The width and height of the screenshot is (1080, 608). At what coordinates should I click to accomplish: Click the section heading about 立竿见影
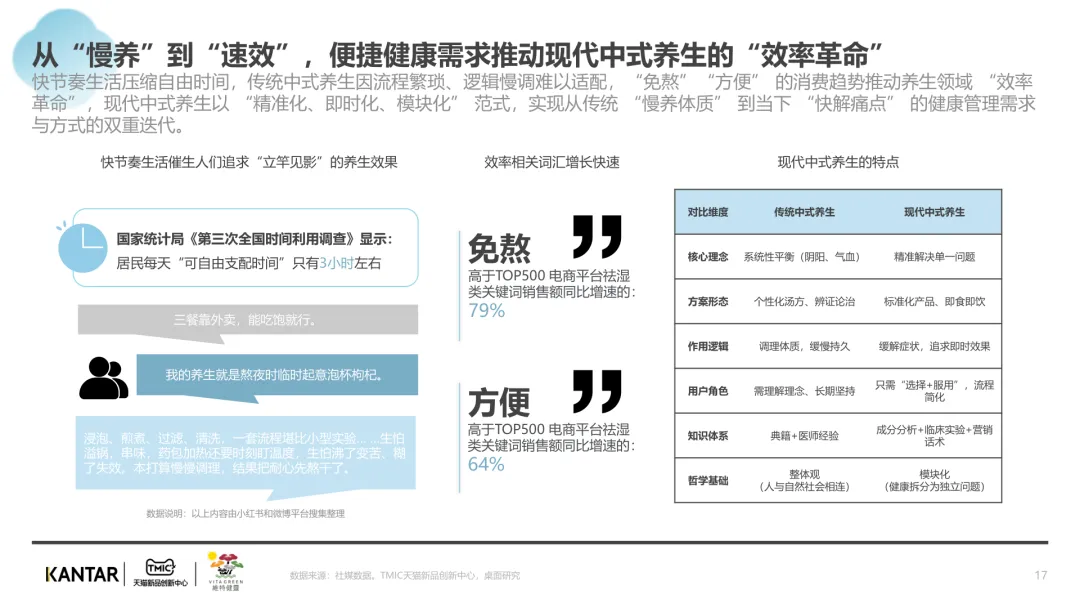[x=249, y=163]
